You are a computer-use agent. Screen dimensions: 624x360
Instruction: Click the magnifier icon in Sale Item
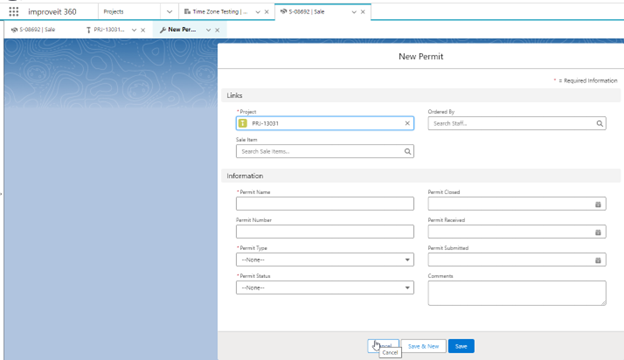tap(408, 152)
